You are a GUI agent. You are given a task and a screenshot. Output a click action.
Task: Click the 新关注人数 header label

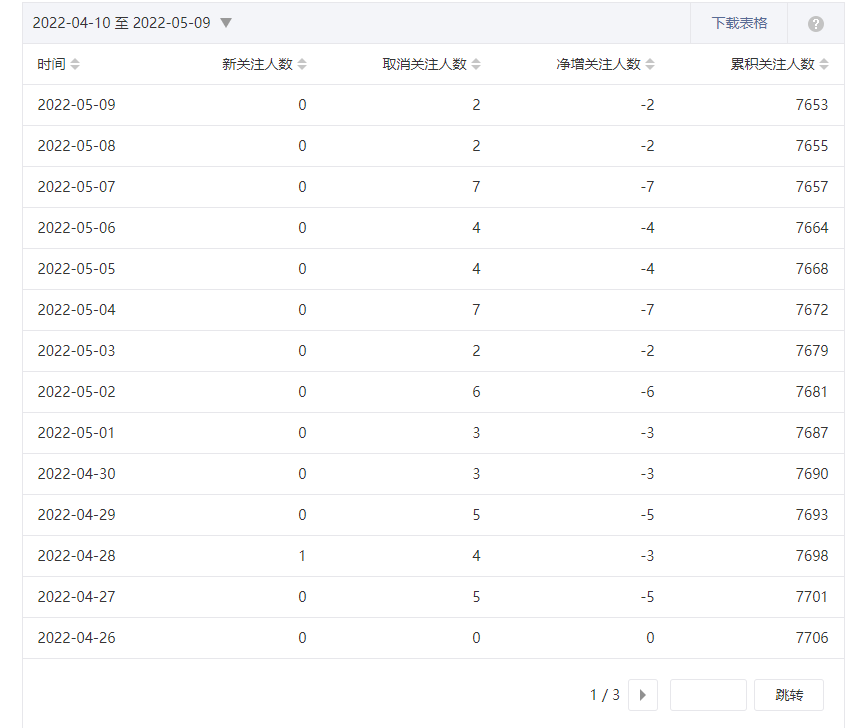click(257, 64)
